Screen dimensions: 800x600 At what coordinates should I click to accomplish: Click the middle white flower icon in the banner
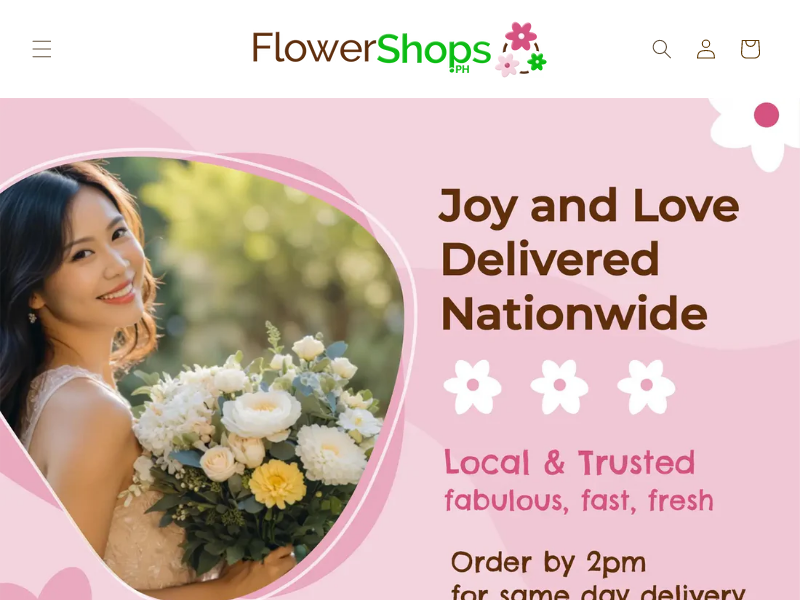559,386
